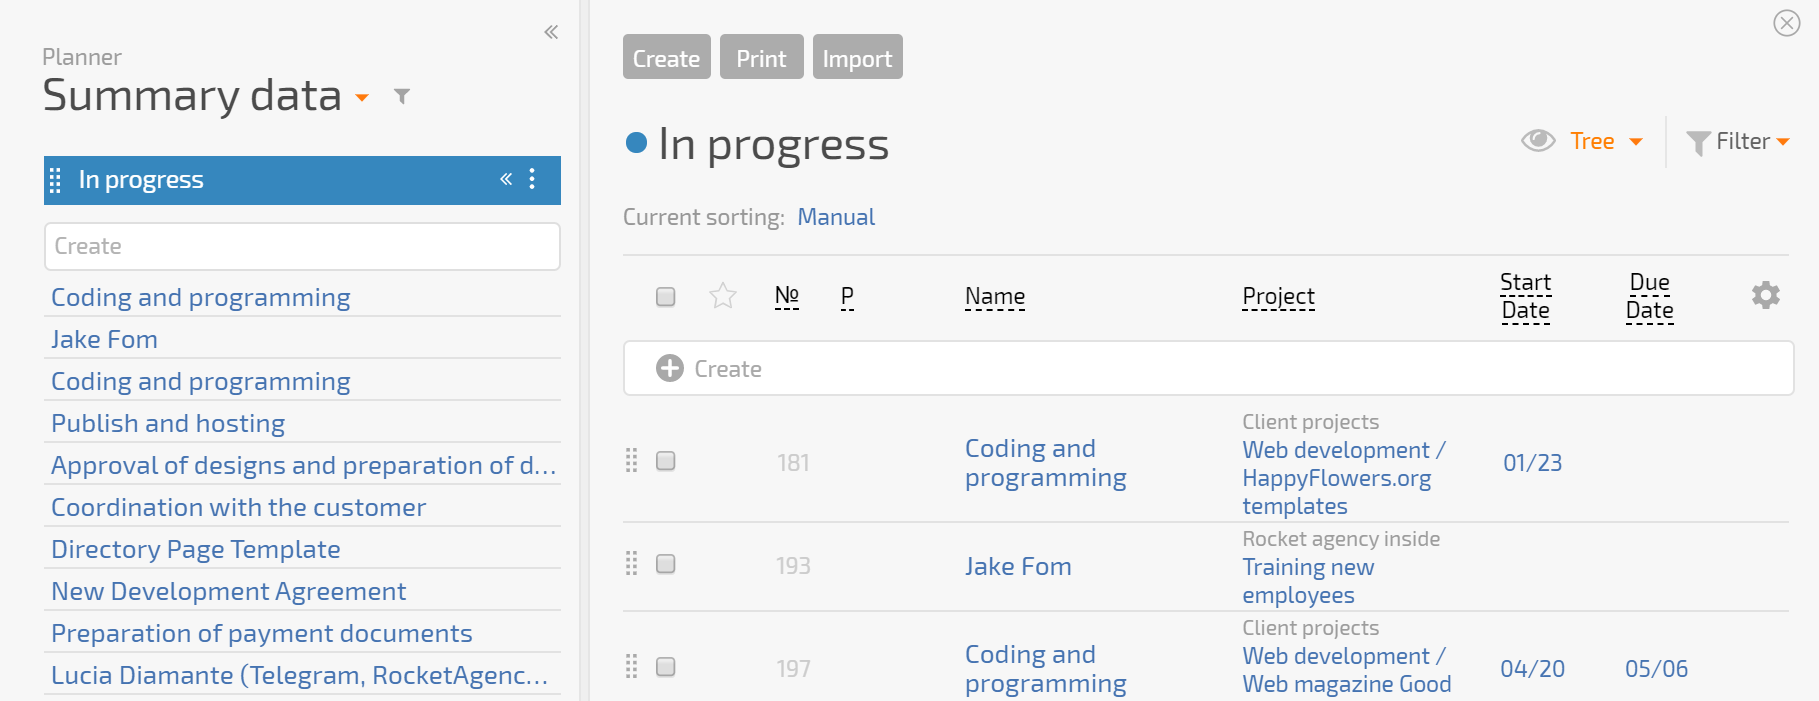
Task: Sort by the P priority column header
Action: 847,296
